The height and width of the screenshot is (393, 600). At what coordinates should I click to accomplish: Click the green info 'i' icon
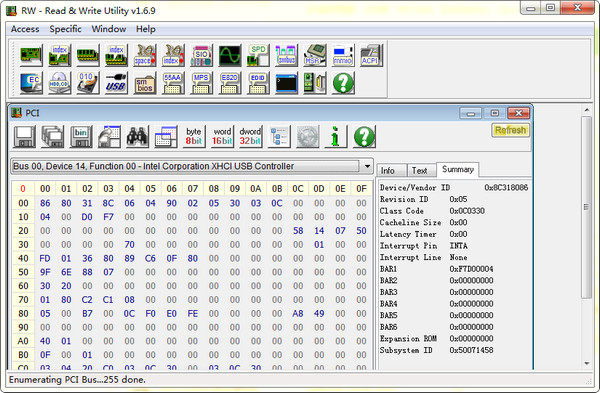[x=336, y=137]
